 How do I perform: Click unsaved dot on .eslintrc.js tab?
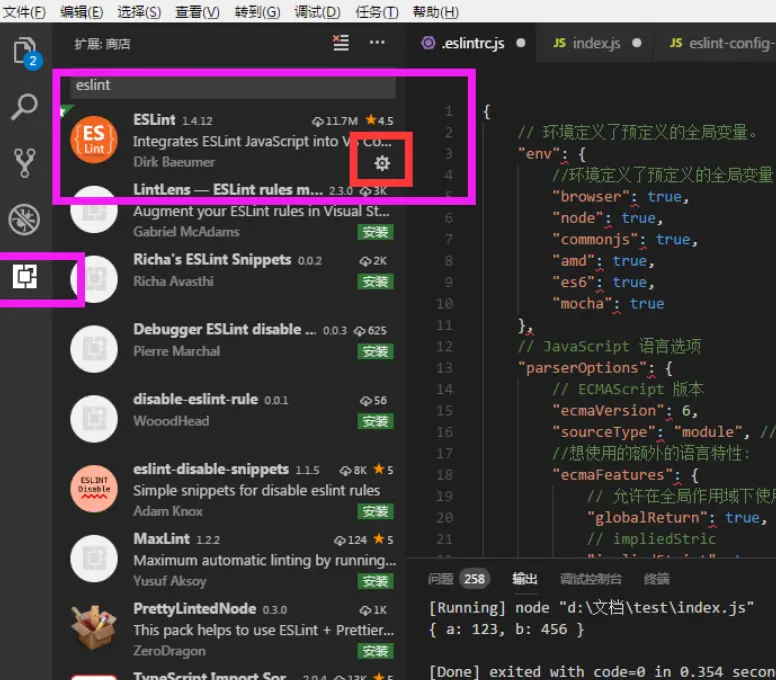(x=521, y=43)
